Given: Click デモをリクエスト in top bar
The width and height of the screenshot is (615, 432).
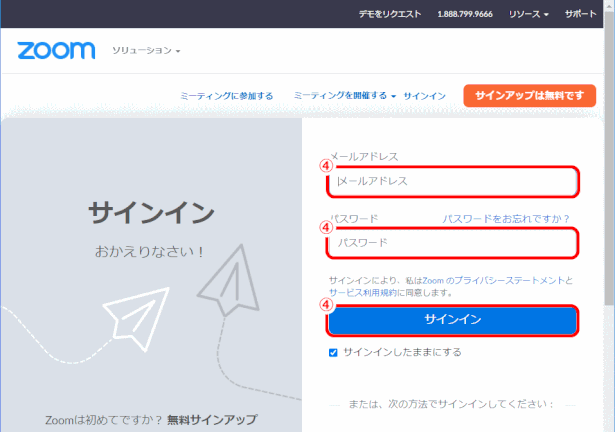Looking at the screenshot, I should [x=390, y=14].
